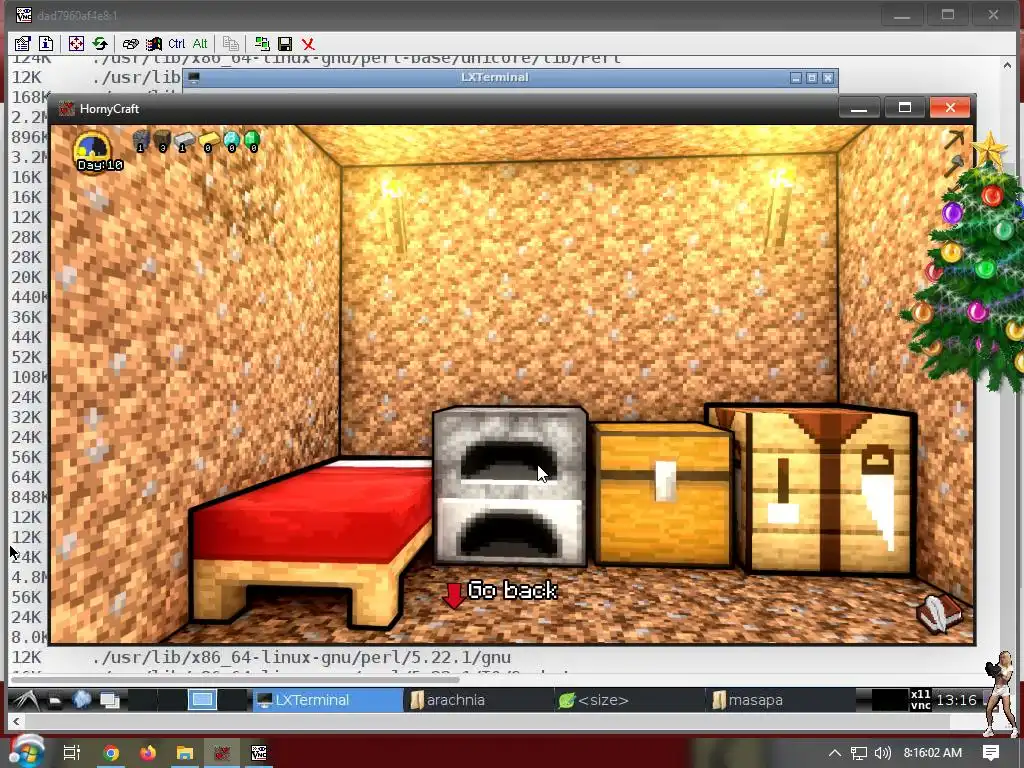Click red X disconnect icon in VNC toolbar
1024x768 pixels.
tap(308, 44)
